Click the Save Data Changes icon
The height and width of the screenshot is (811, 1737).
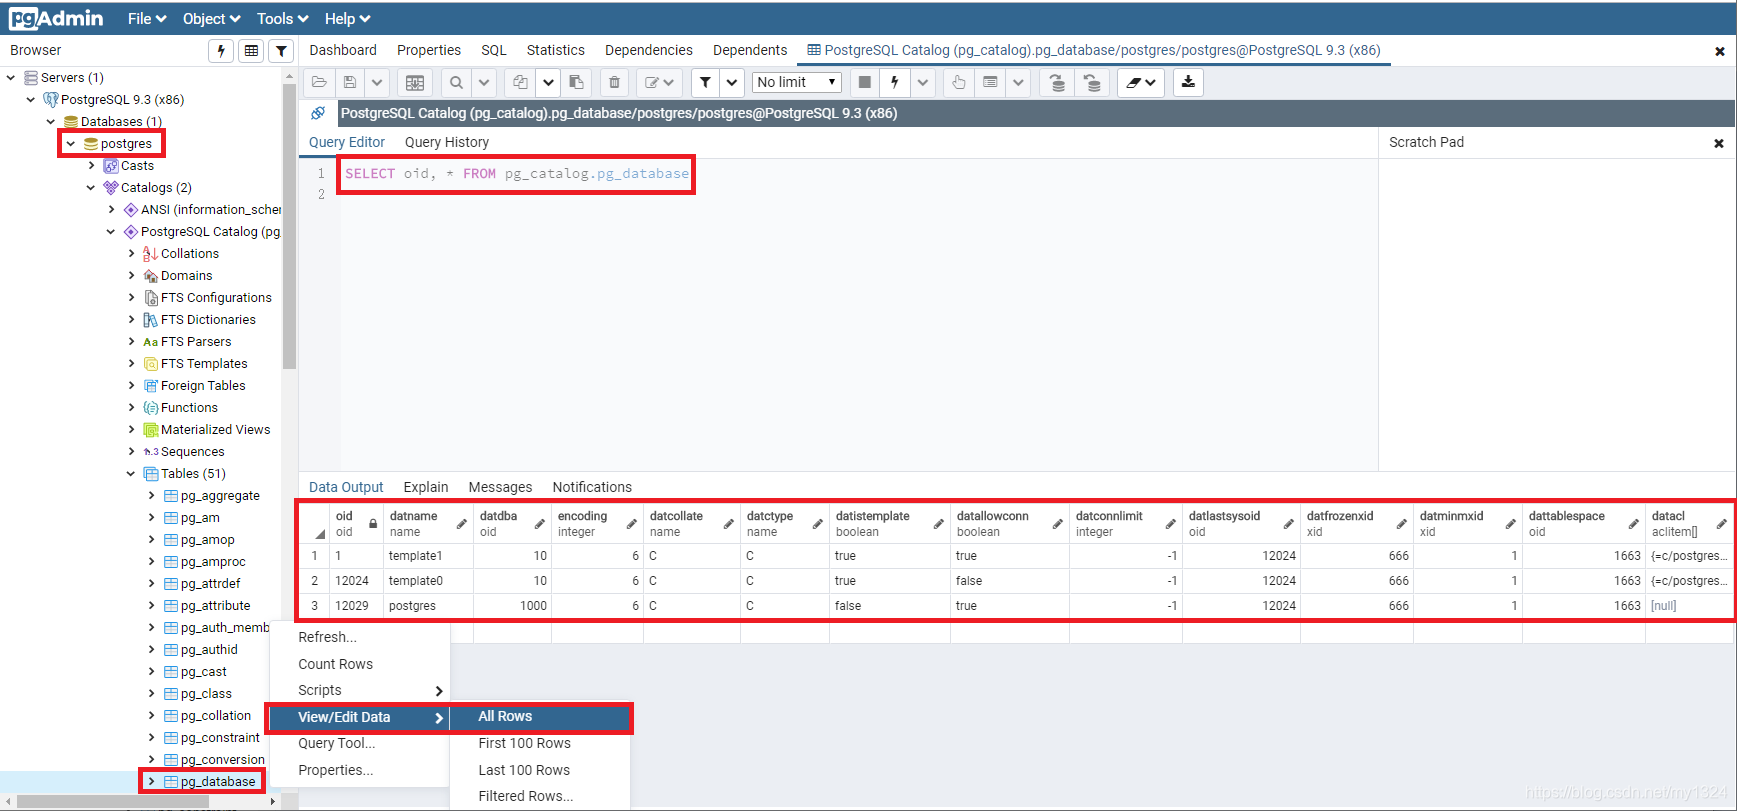point(415,82)
